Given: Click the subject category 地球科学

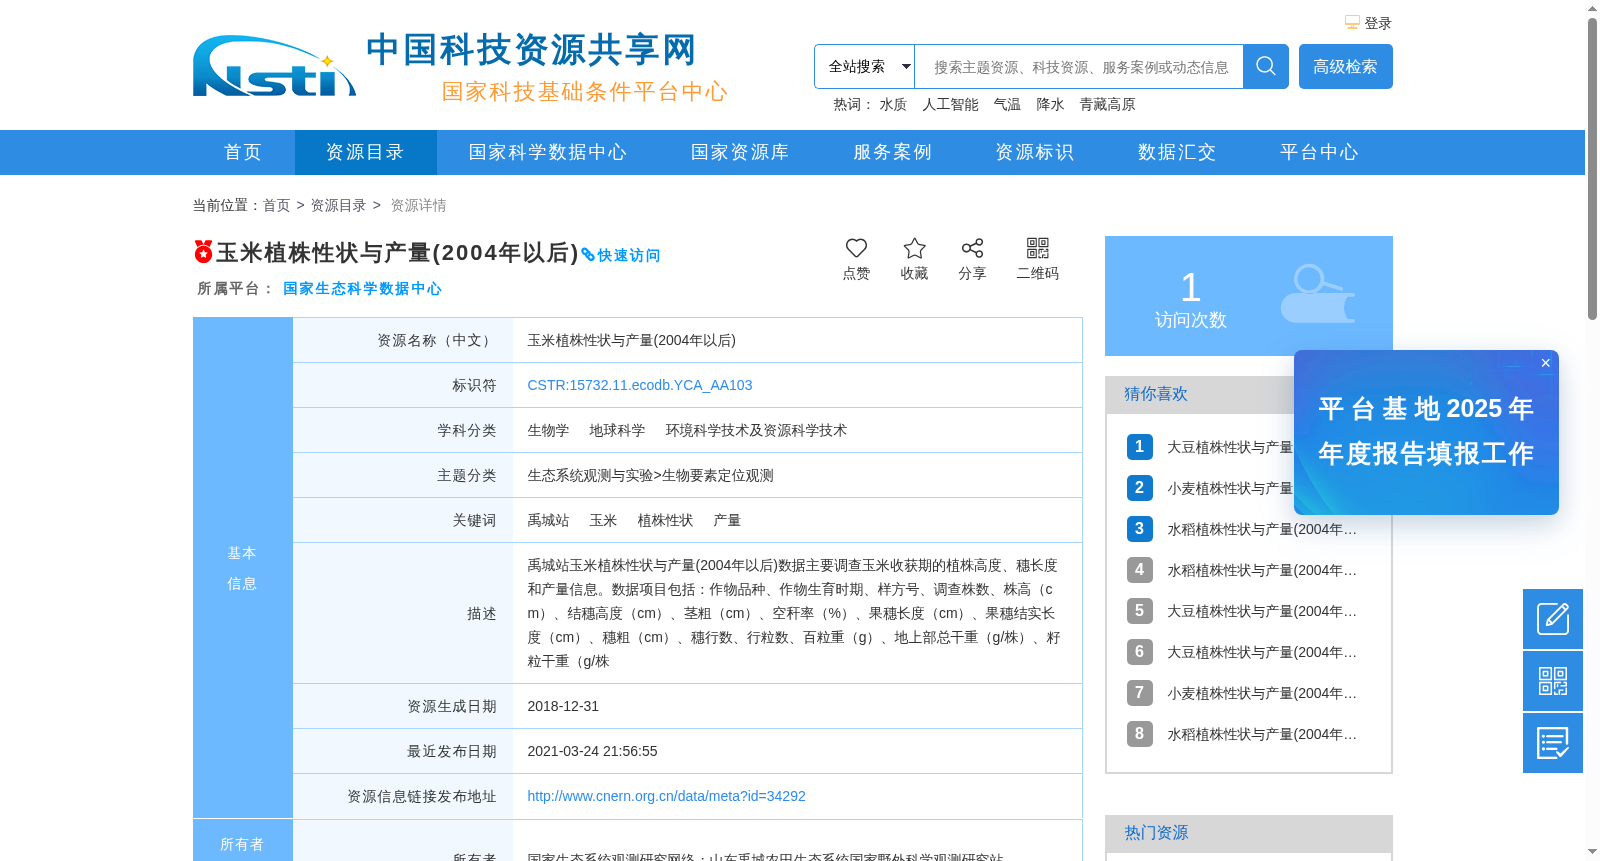Looking at the screenshot, I should coord(617,430).
